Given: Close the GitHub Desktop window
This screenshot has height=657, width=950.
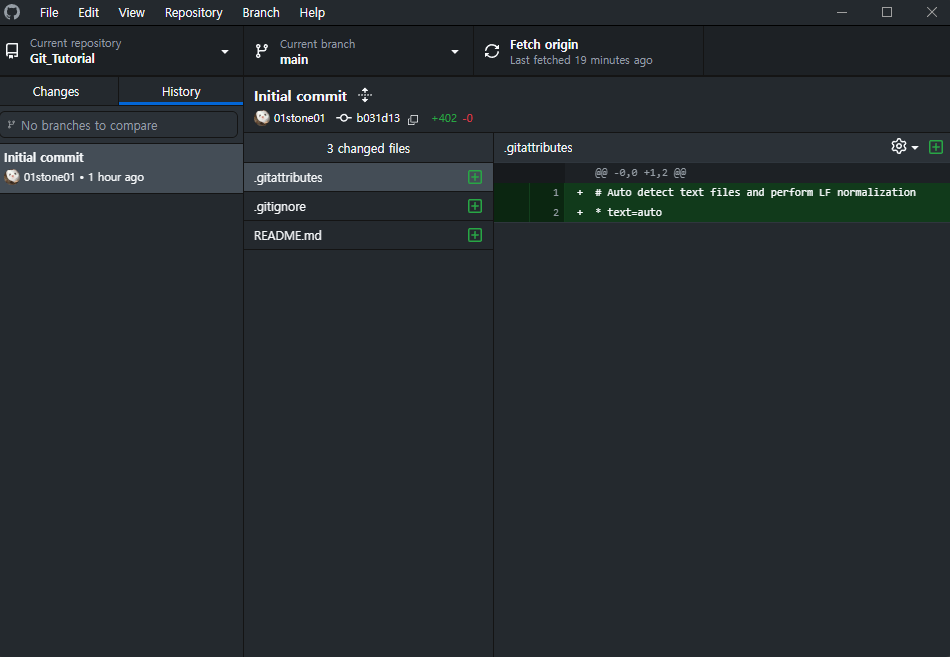Looking at the screenshot, I should (x=932, y=12).
